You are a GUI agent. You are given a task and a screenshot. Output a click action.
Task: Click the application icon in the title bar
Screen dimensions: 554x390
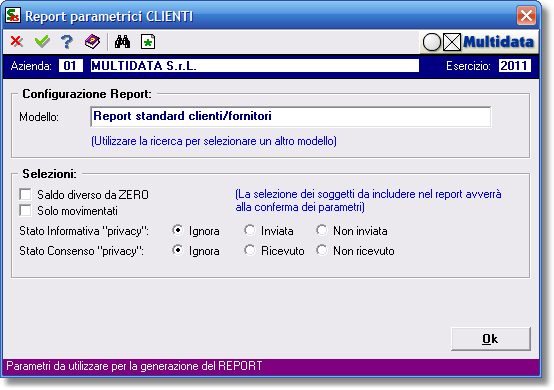coord(13,16)
